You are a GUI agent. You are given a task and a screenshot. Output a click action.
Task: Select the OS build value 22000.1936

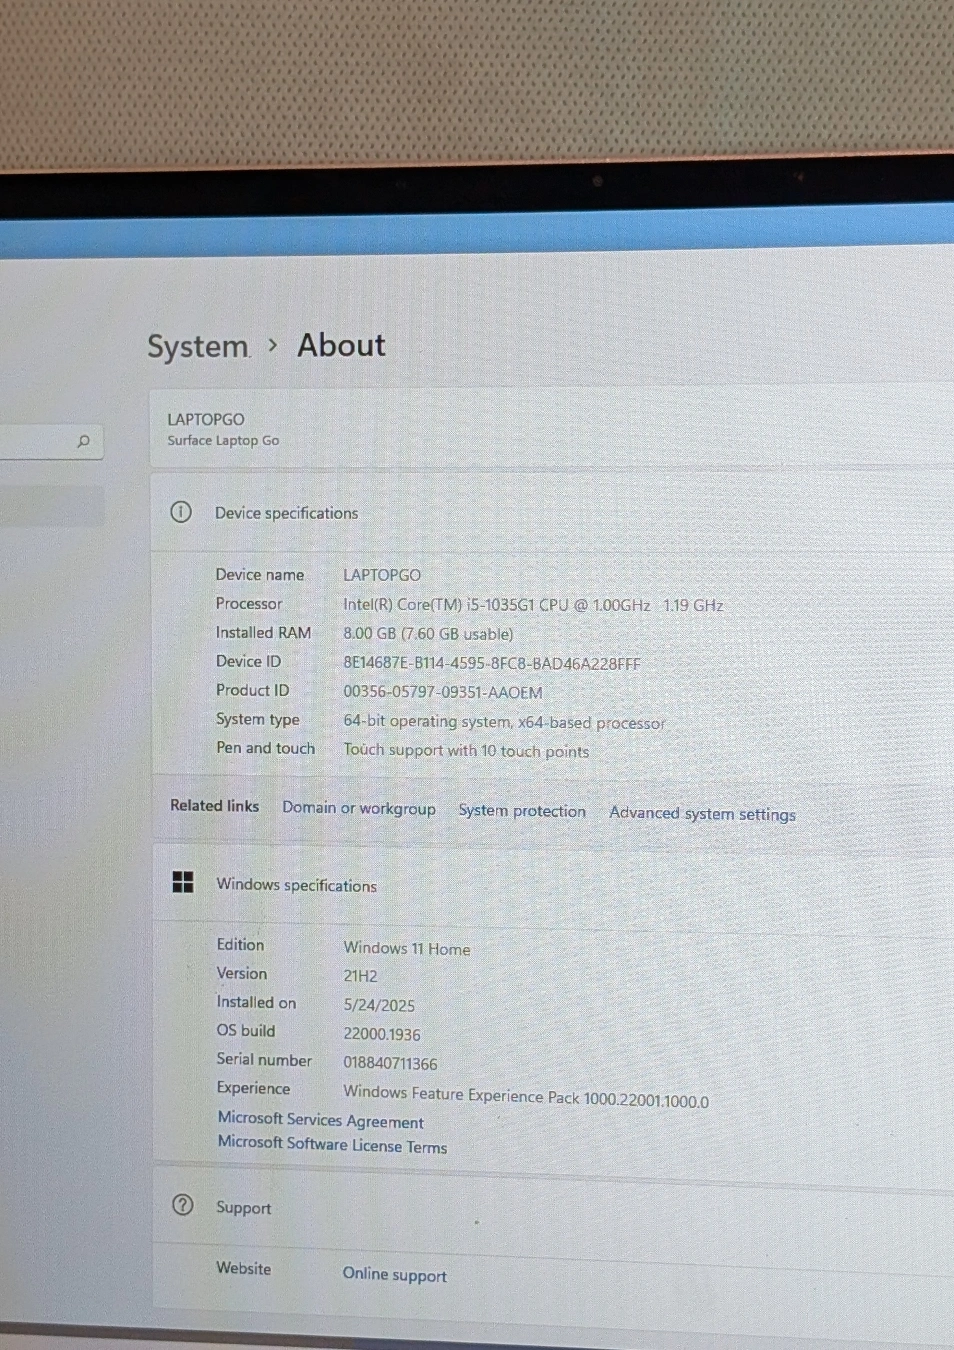click(382, 1034)
